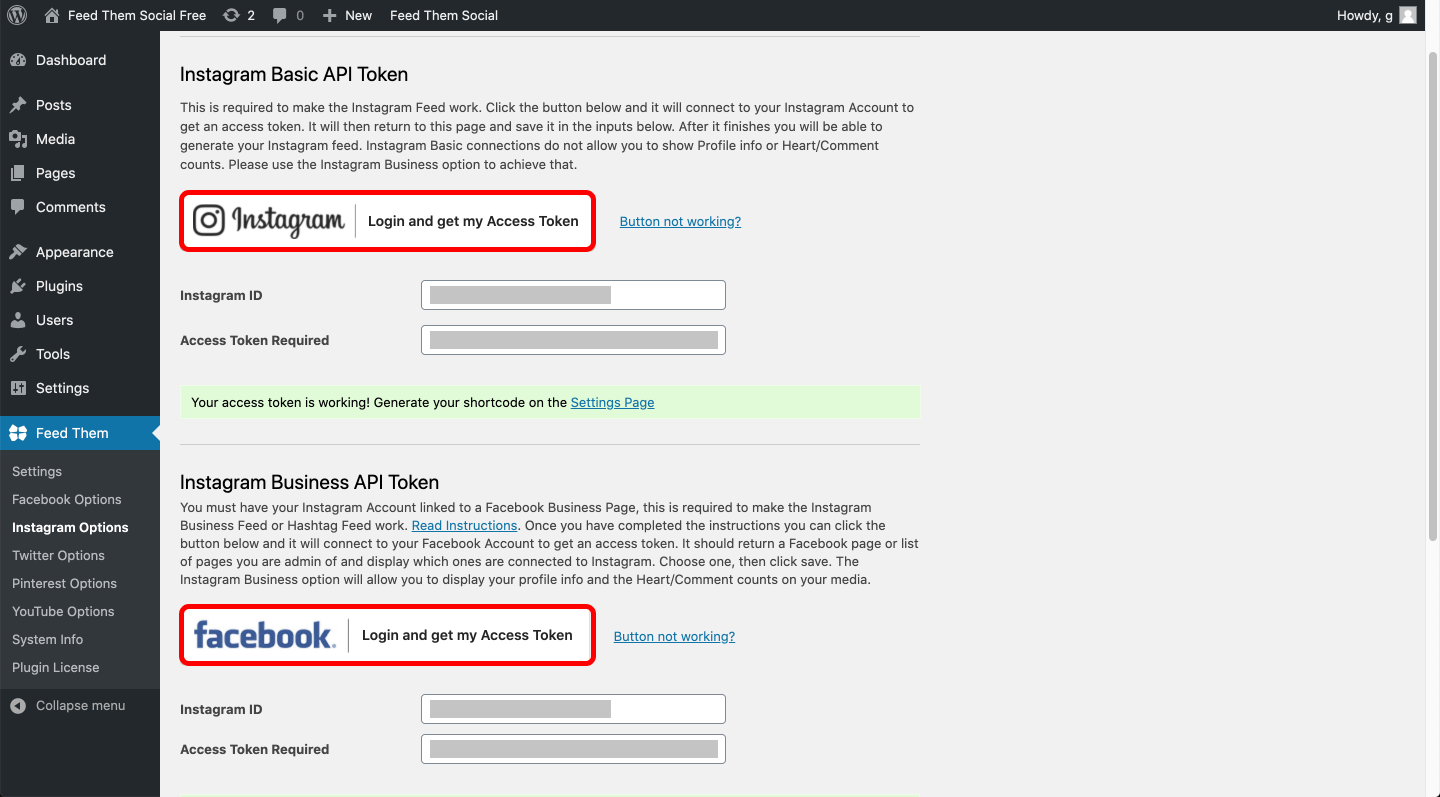Open the comments bubble icon in admin bar
1440x797 pixels.
click(280, 15)
